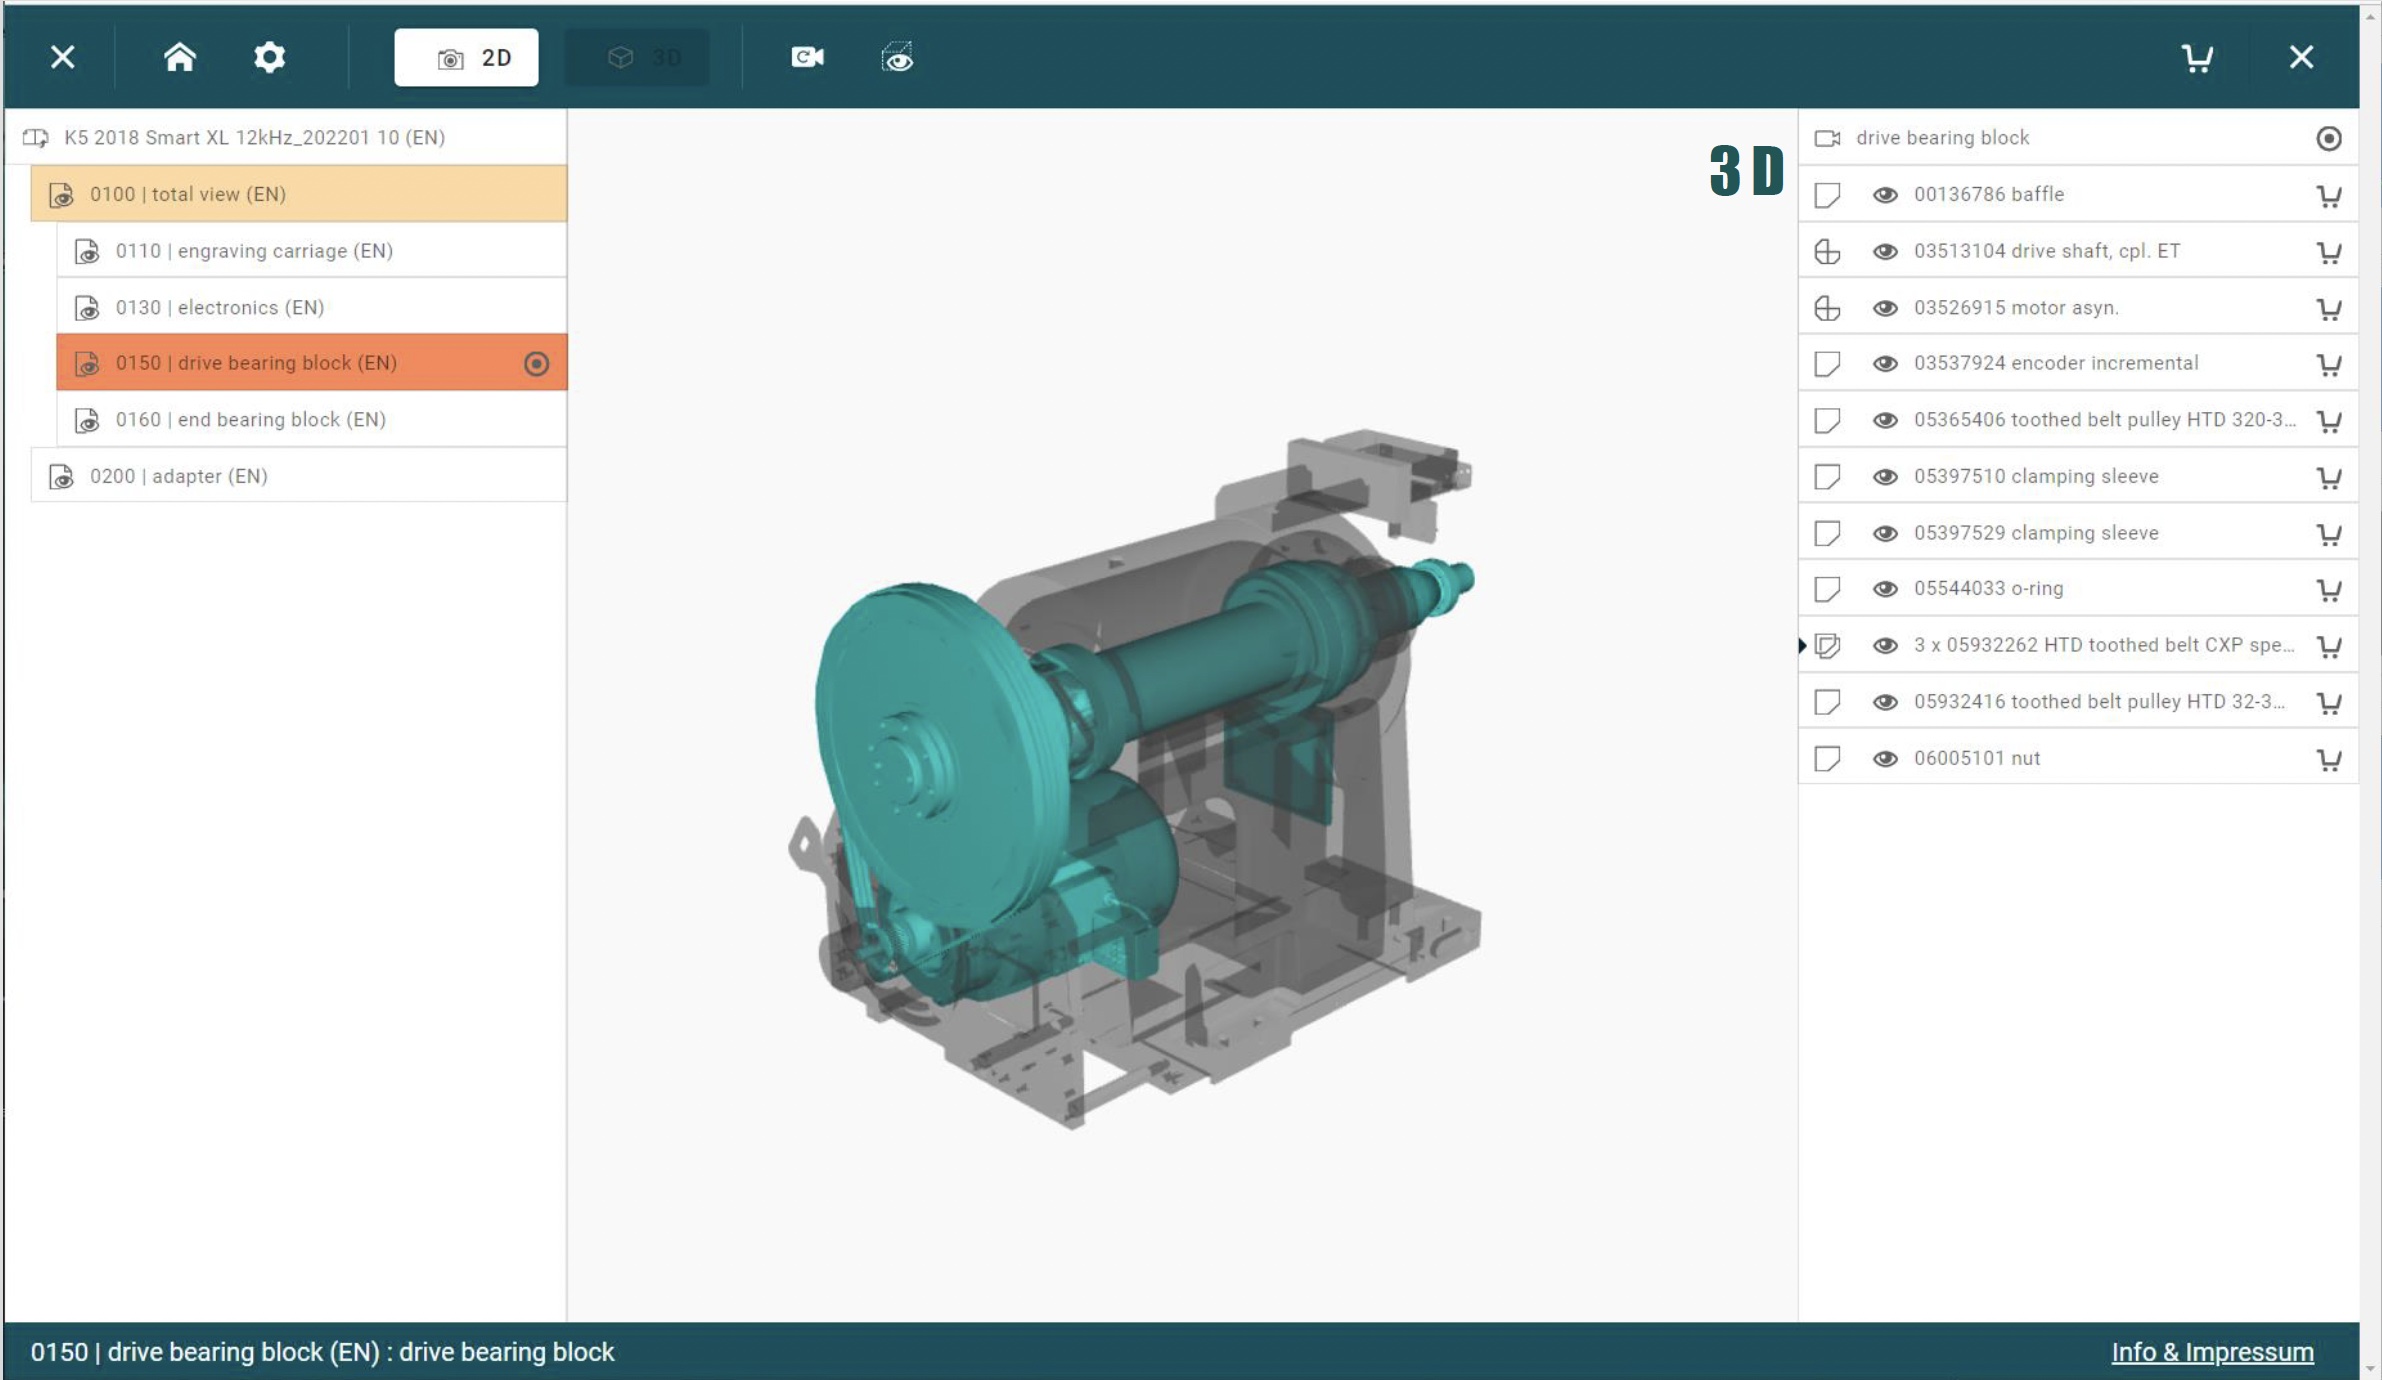The height and width of the screenshot is (1380, 2382).
Task: Toggle visibility of o-ring component
Action: coord(1886,588)
